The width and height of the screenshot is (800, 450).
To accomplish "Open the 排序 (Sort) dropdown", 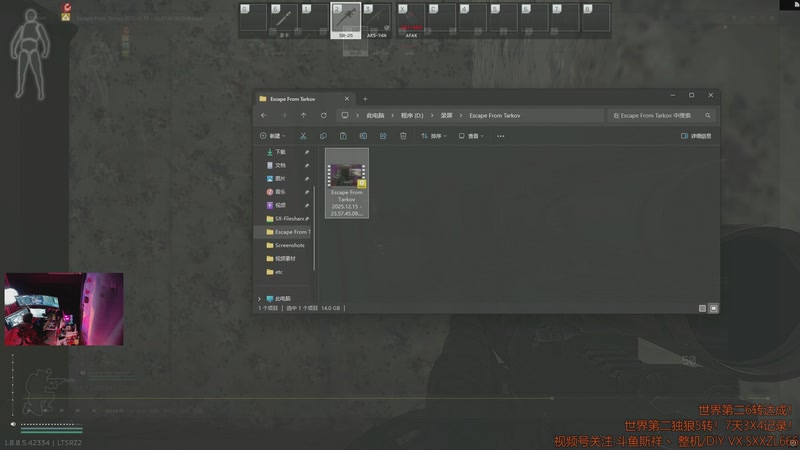I will pyautogui.click(x=434, y=136).
